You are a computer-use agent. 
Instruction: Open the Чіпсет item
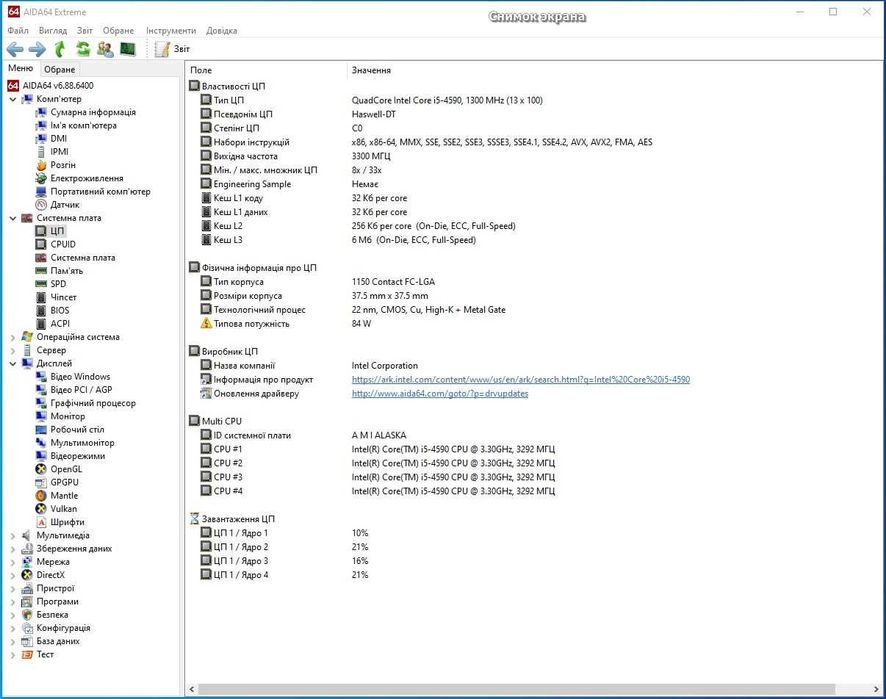click(x=63, y=297)
